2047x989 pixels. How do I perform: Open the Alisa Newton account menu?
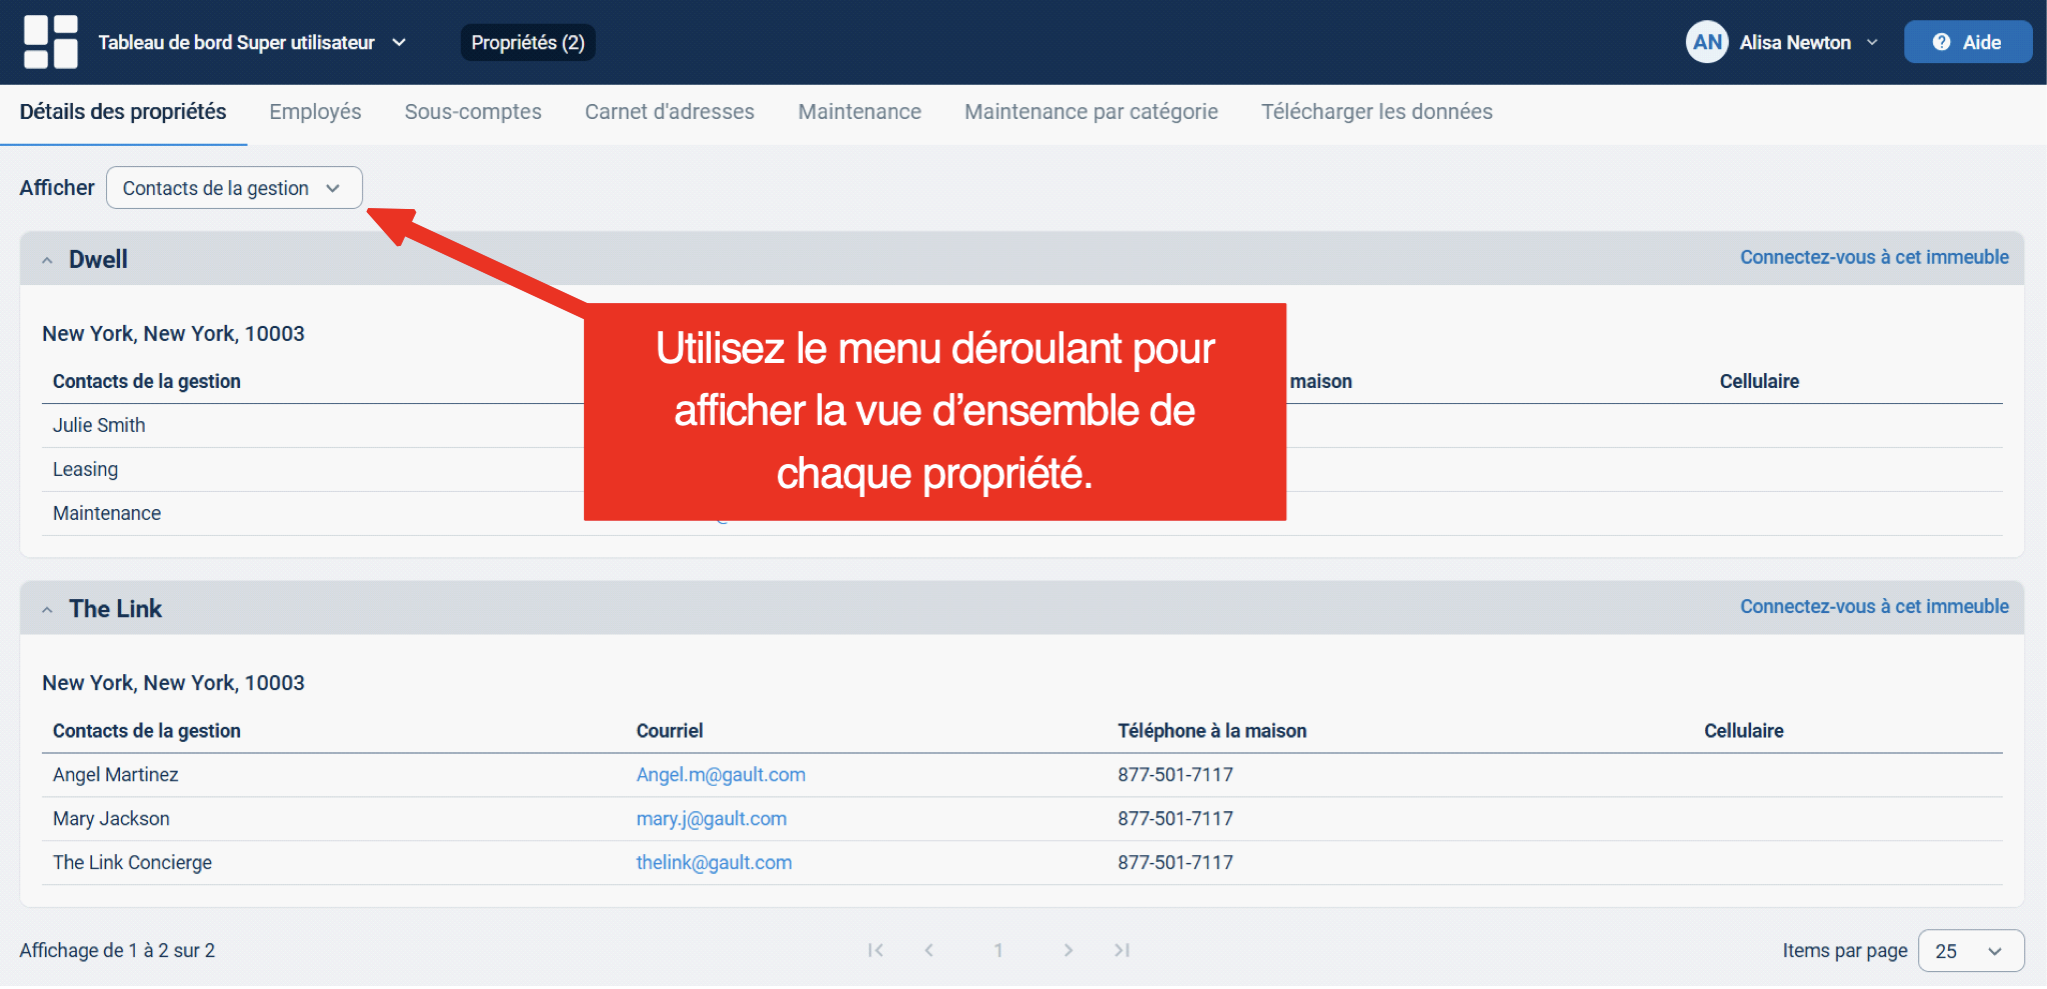1808,42
